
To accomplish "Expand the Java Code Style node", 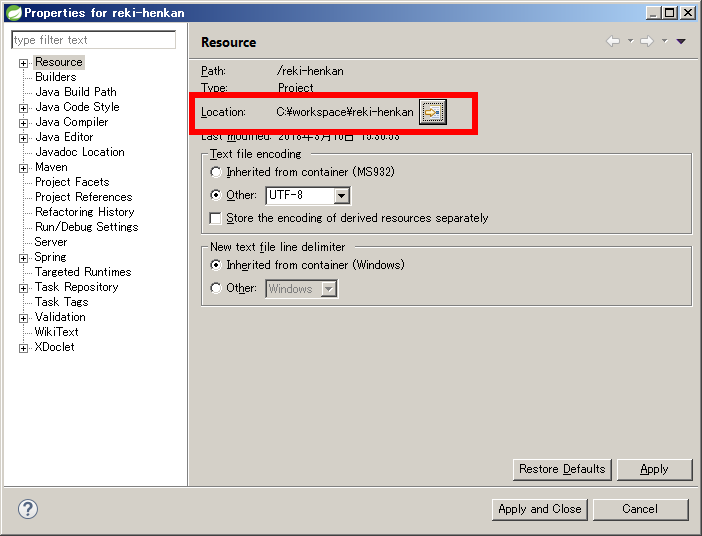I will pos(23,108).
